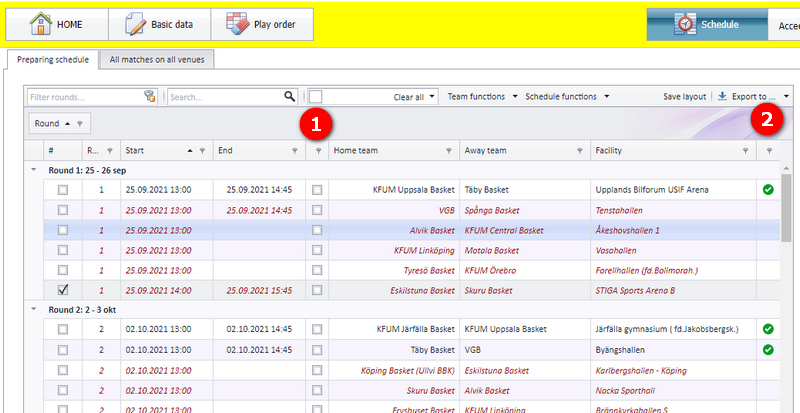Open the Team functions dropdown arrow

pyautogui.click(x=515, y=96)
